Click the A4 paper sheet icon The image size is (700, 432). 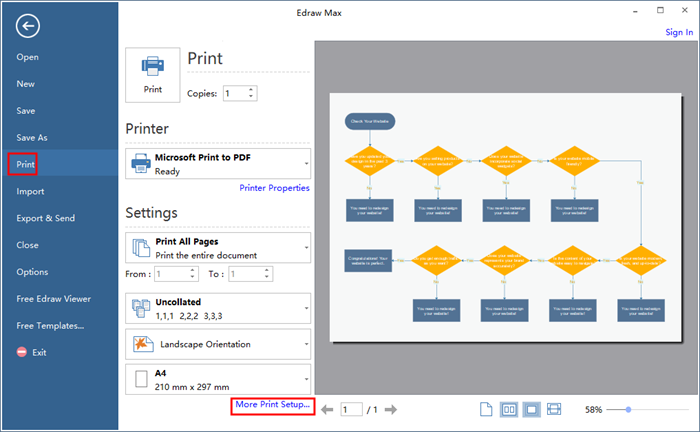(x=141, y=379)
